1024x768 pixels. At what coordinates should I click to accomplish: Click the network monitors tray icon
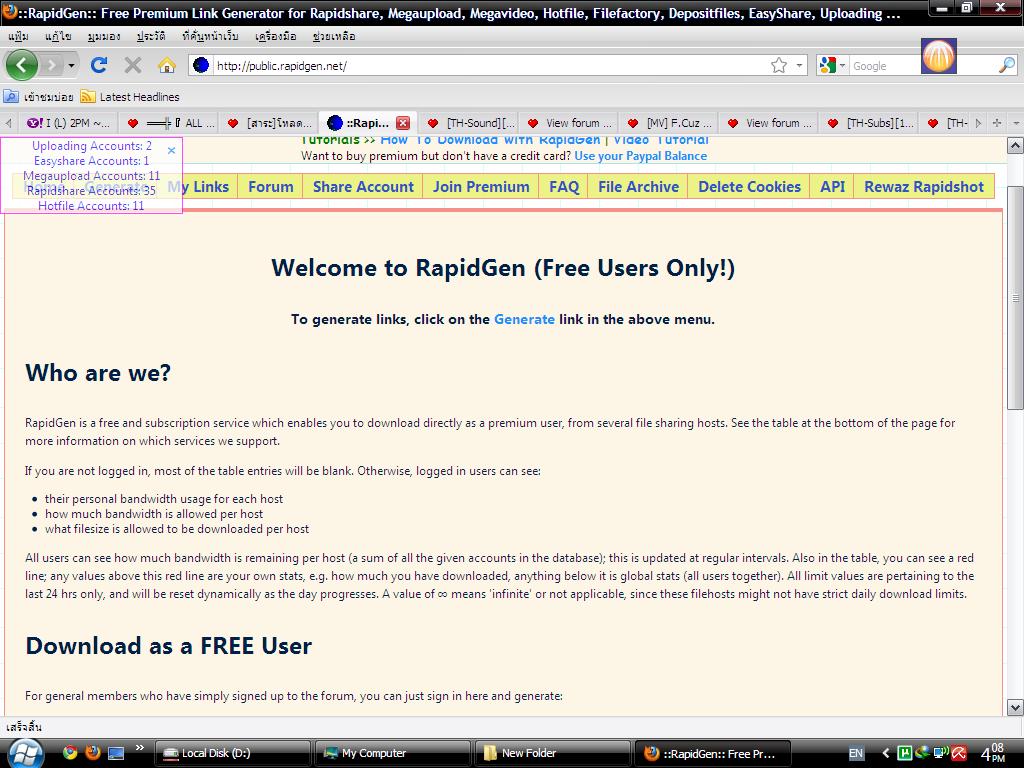click(x=941, y=753)
